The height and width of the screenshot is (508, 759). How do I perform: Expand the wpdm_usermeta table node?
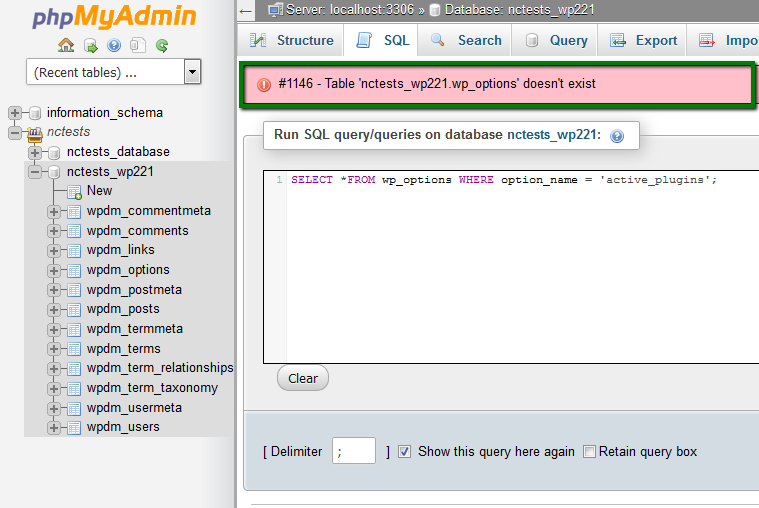[x=54, y=409]
